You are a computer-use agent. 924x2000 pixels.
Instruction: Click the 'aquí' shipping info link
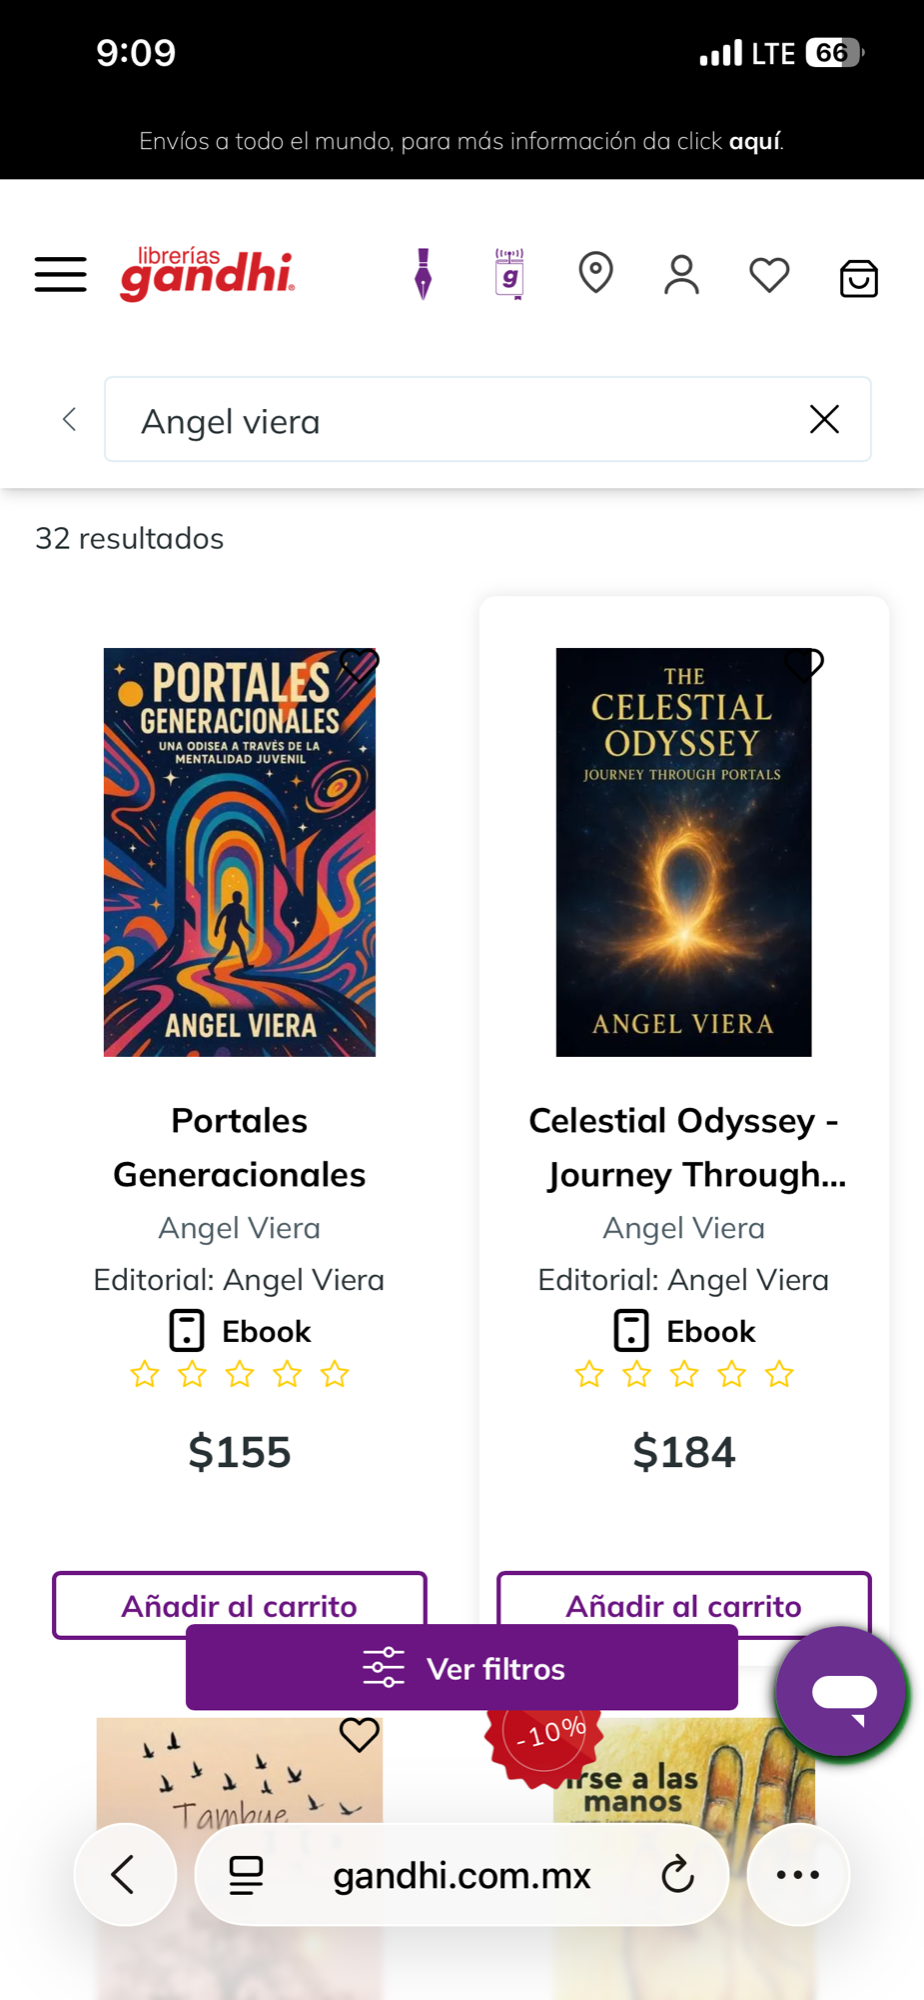click(754, 141)
